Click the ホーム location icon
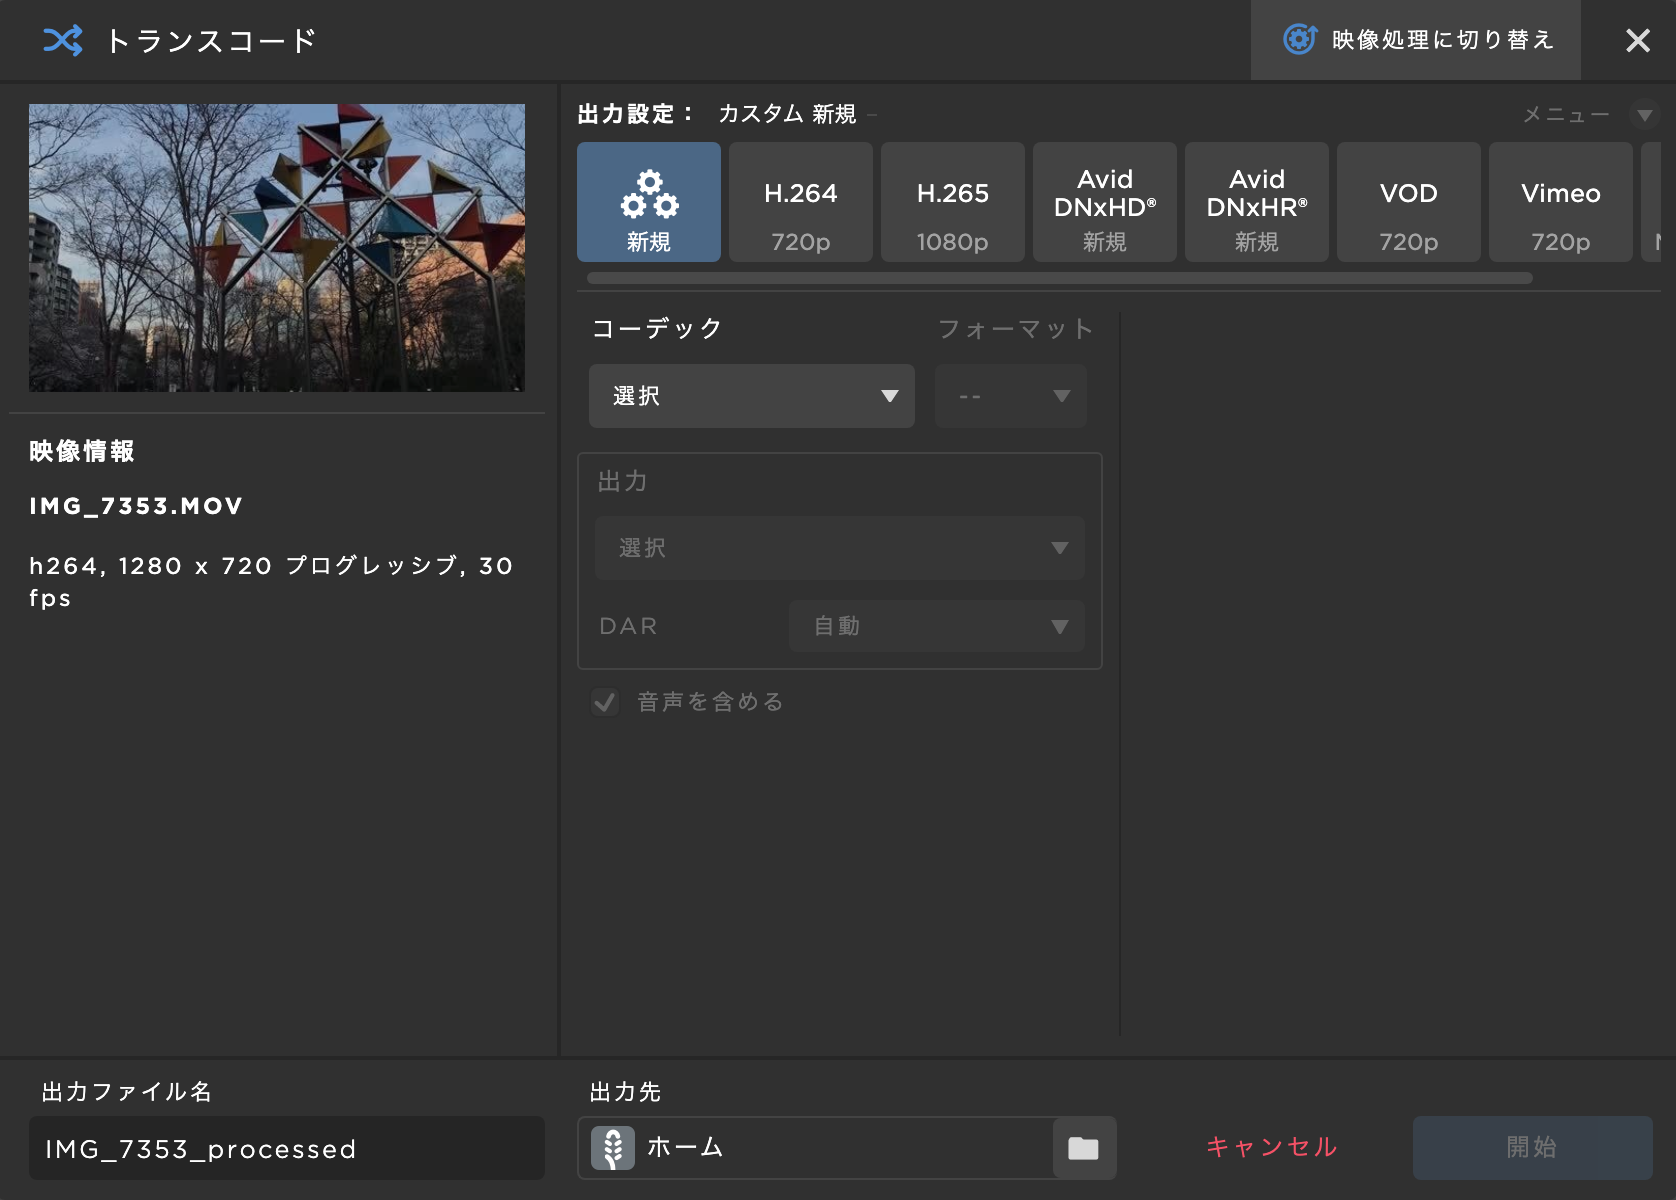Screen dimensions: 1676x1200 pos(613,1148)
